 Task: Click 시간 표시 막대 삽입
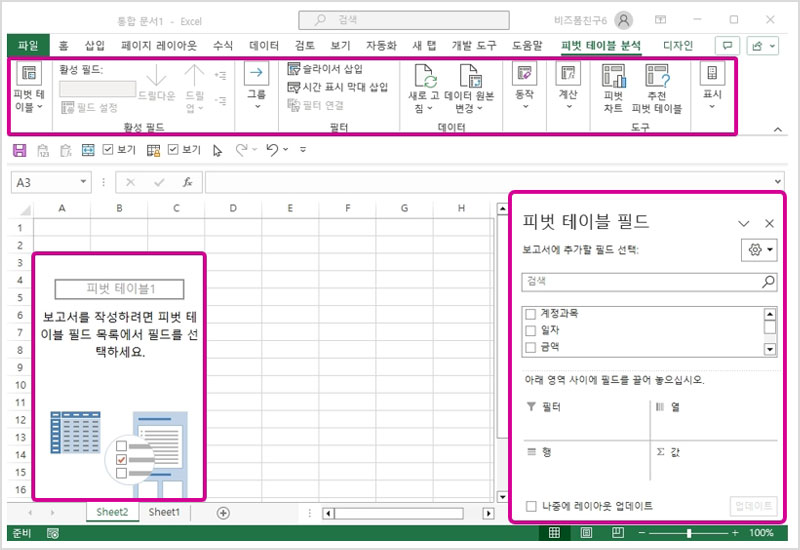338,87
